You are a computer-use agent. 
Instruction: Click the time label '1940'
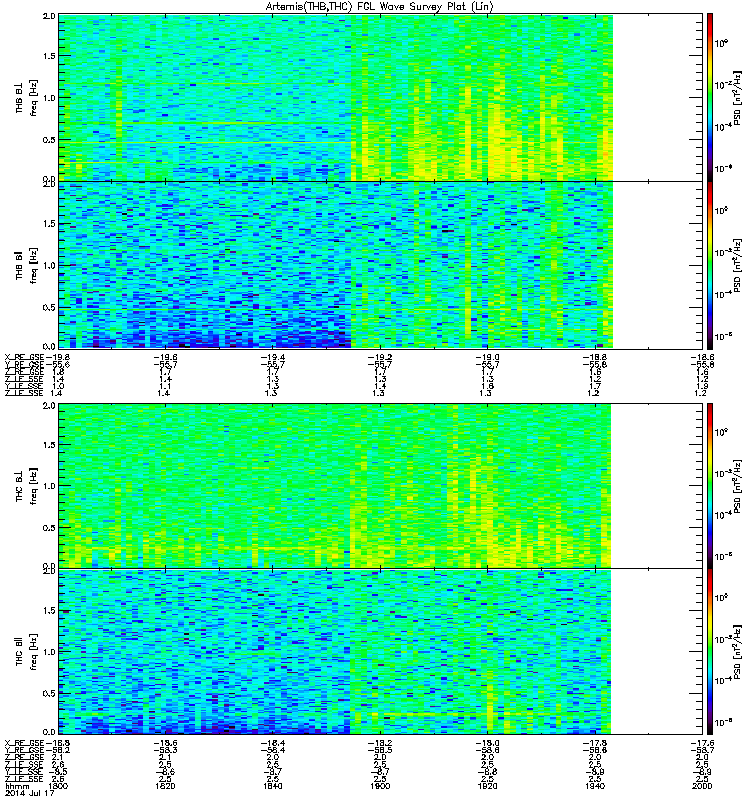[595, 786]
